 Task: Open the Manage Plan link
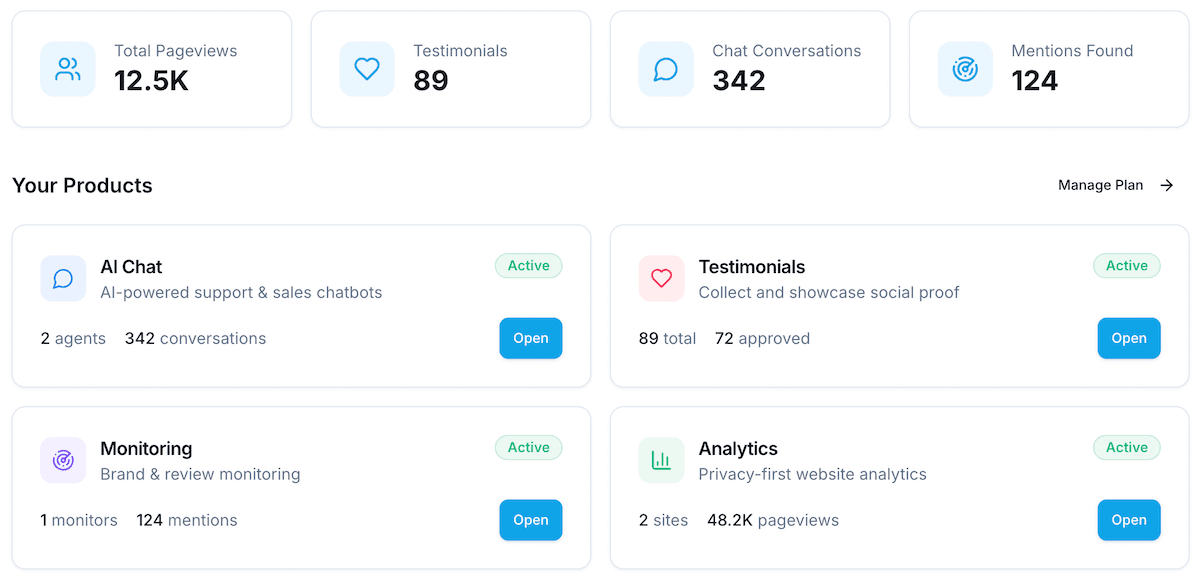(1100, 185)
